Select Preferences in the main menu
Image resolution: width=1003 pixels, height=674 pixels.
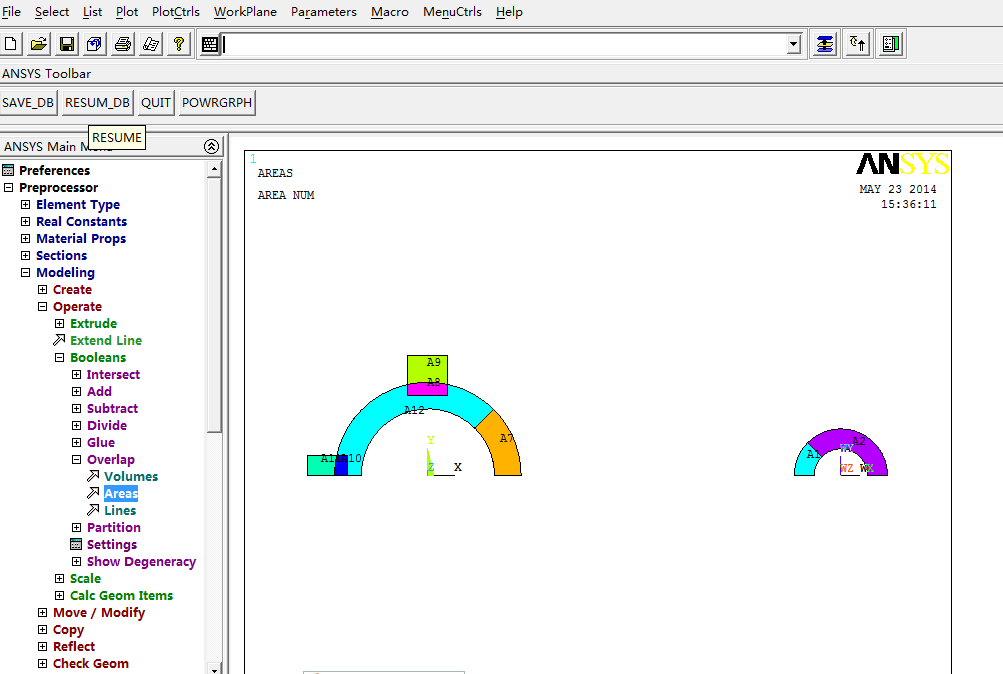[54, 170]
